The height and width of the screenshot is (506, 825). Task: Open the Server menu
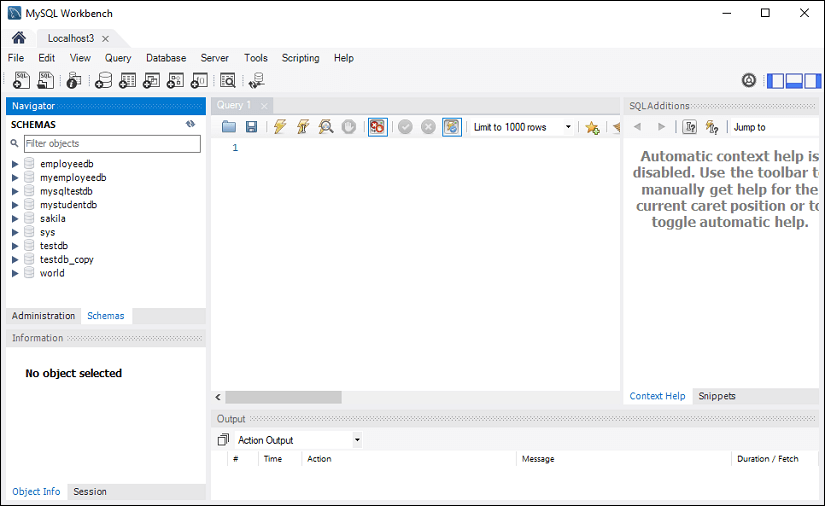[214, 58]
